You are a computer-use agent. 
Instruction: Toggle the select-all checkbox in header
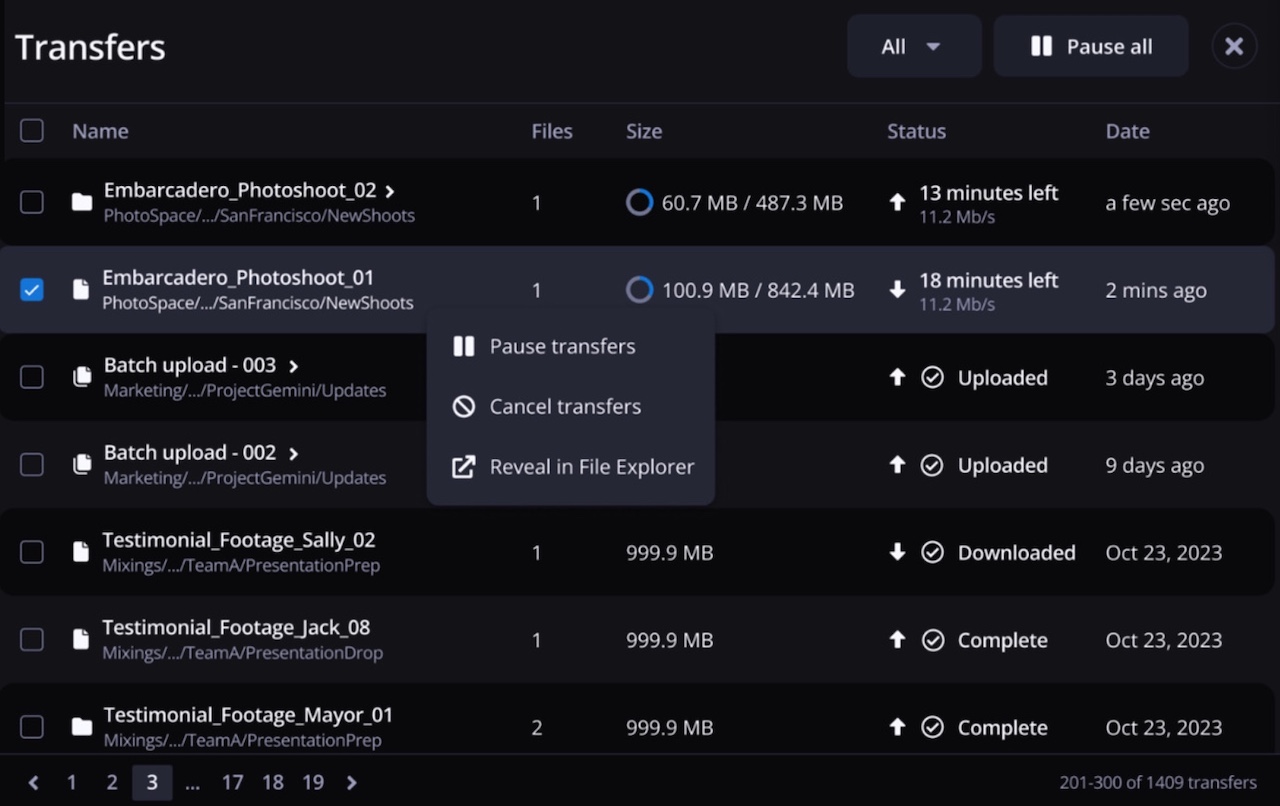[32, 130]
